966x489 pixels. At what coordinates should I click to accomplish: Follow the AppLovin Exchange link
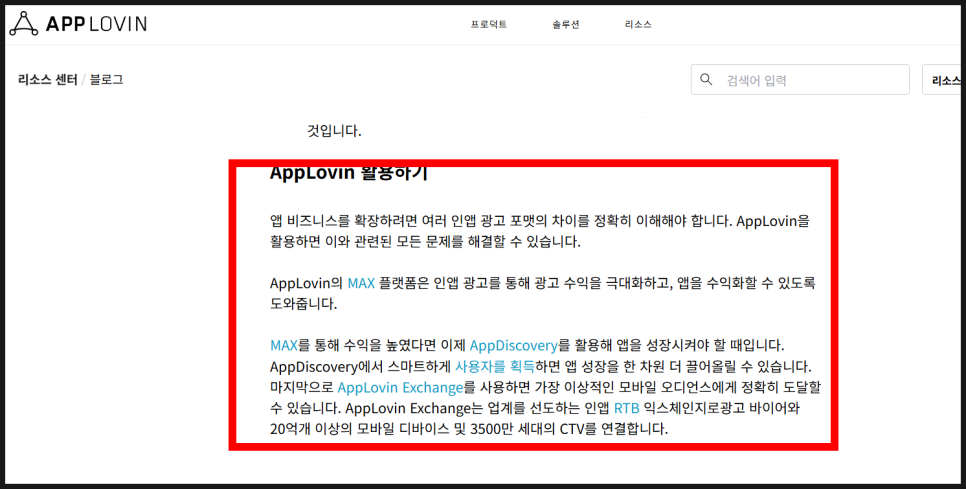pos(400,387)
